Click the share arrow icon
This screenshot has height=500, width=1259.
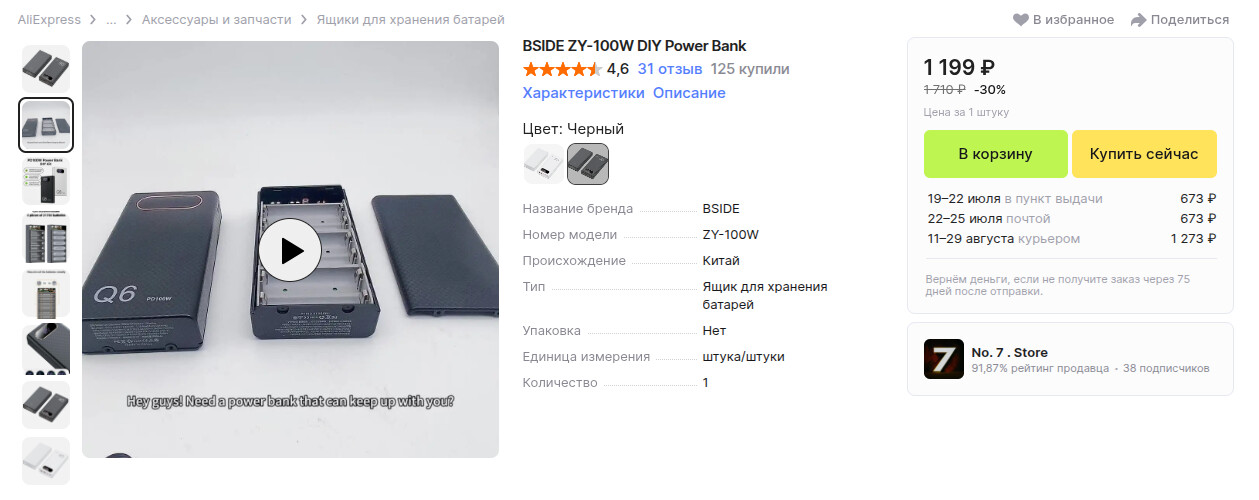tap(1138, 20)
